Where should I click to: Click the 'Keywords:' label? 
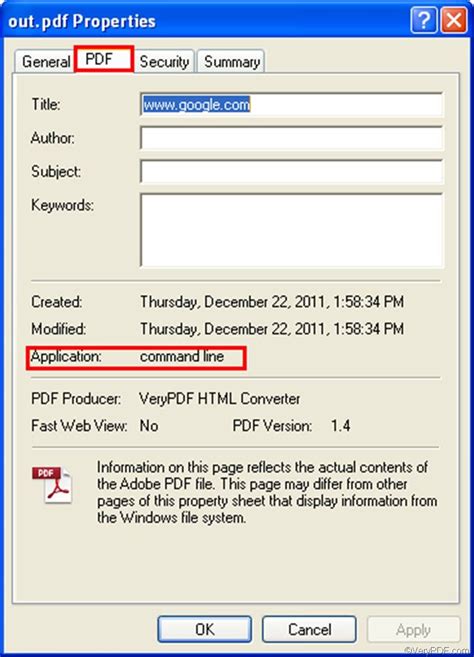(62, 205)
